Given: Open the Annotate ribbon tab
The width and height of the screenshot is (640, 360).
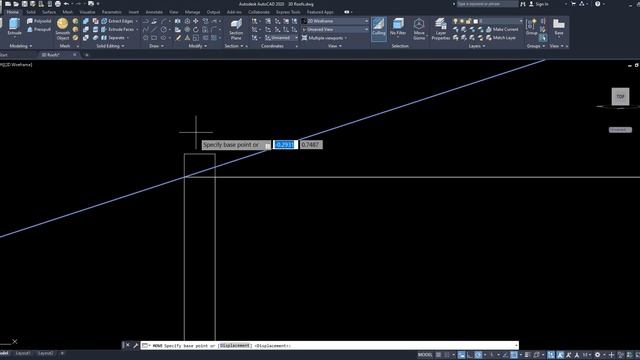Looking at the screenshot, I should tap(154, 12).
